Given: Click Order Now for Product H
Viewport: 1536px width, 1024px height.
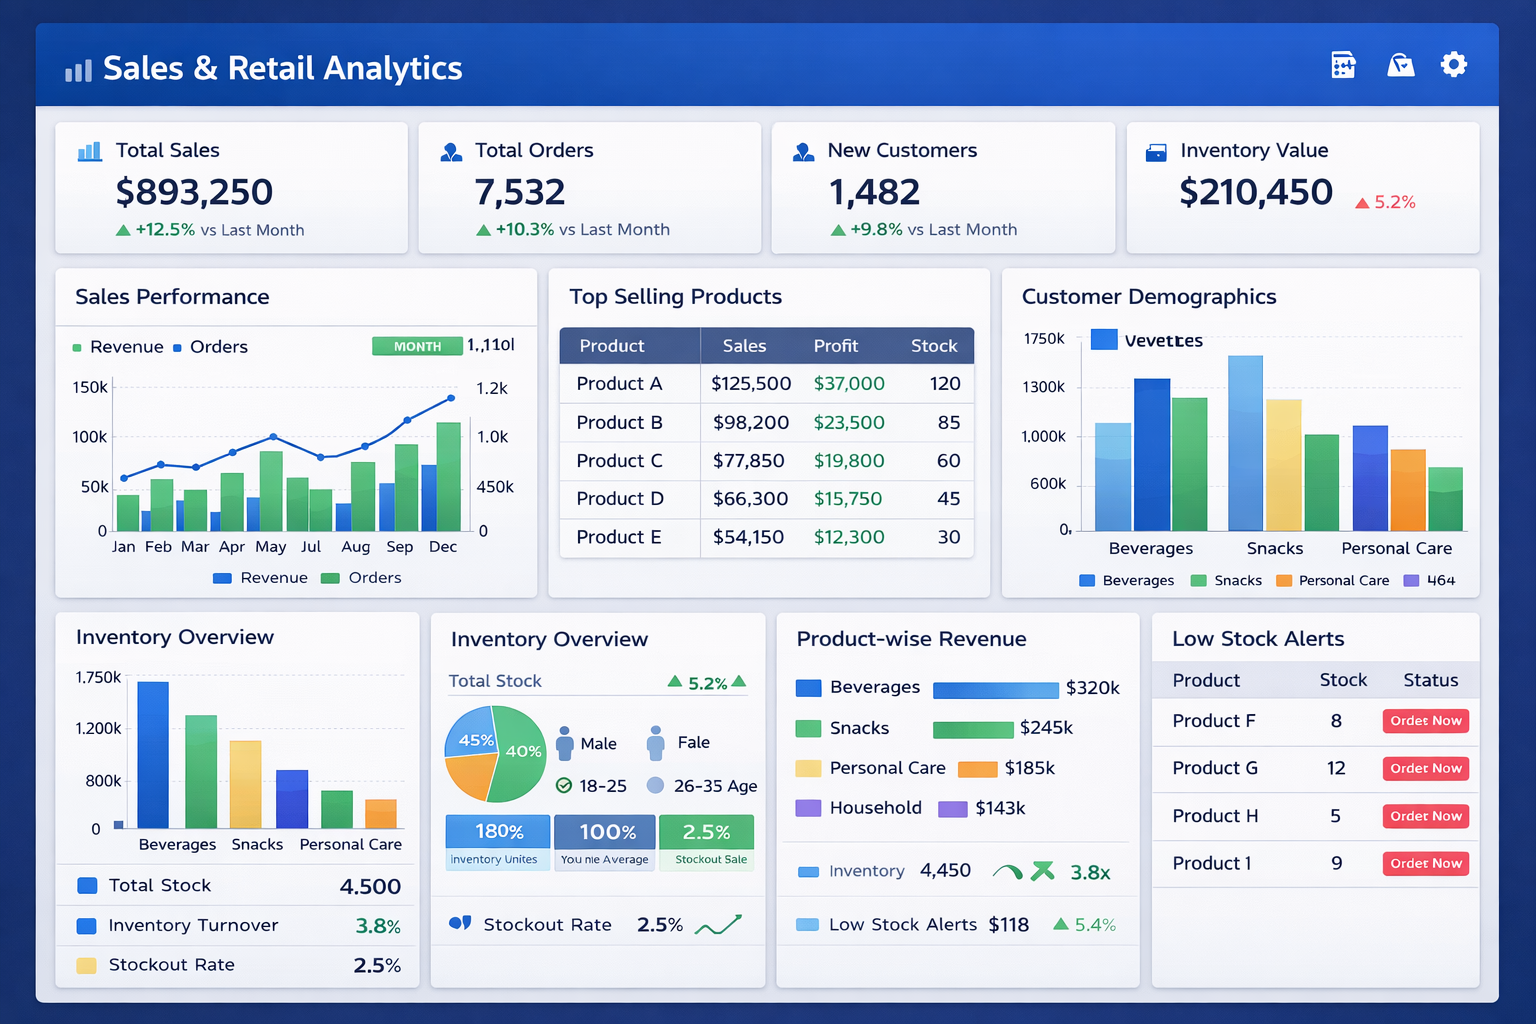Looking at the screenshot, I should tap(1425, 816).
